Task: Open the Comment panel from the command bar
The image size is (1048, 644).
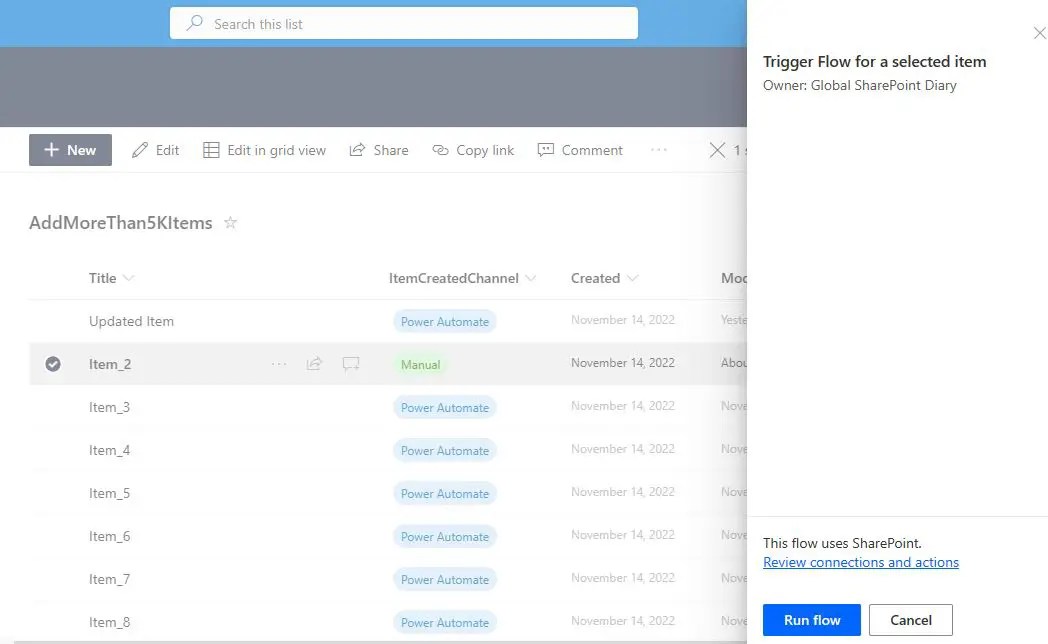Action: coord(545,150)
